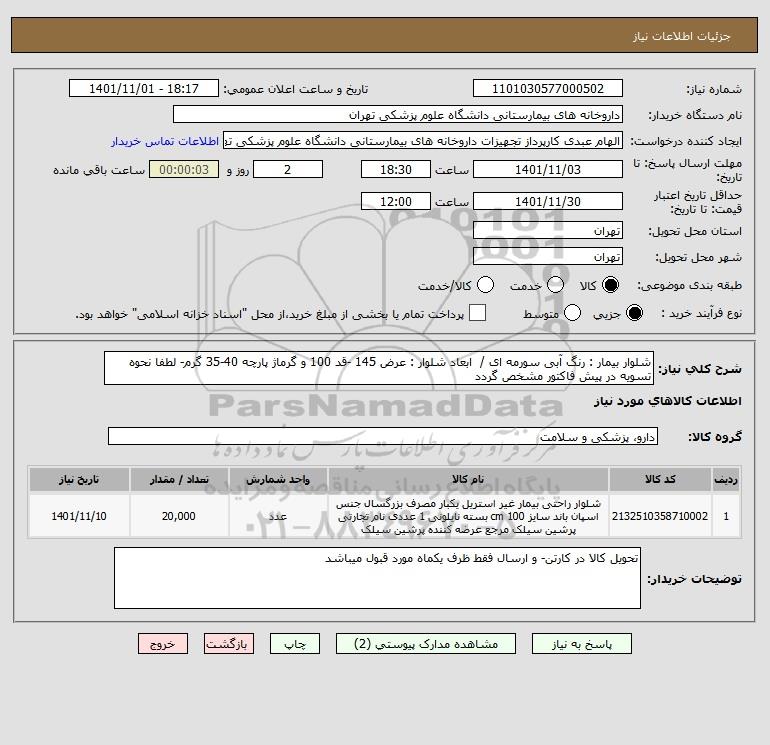Viewport: 770px width, 745px height.
Task: Click the goods group field دارو، پزشکی و سلامت
Action: [x=383, y=436]
